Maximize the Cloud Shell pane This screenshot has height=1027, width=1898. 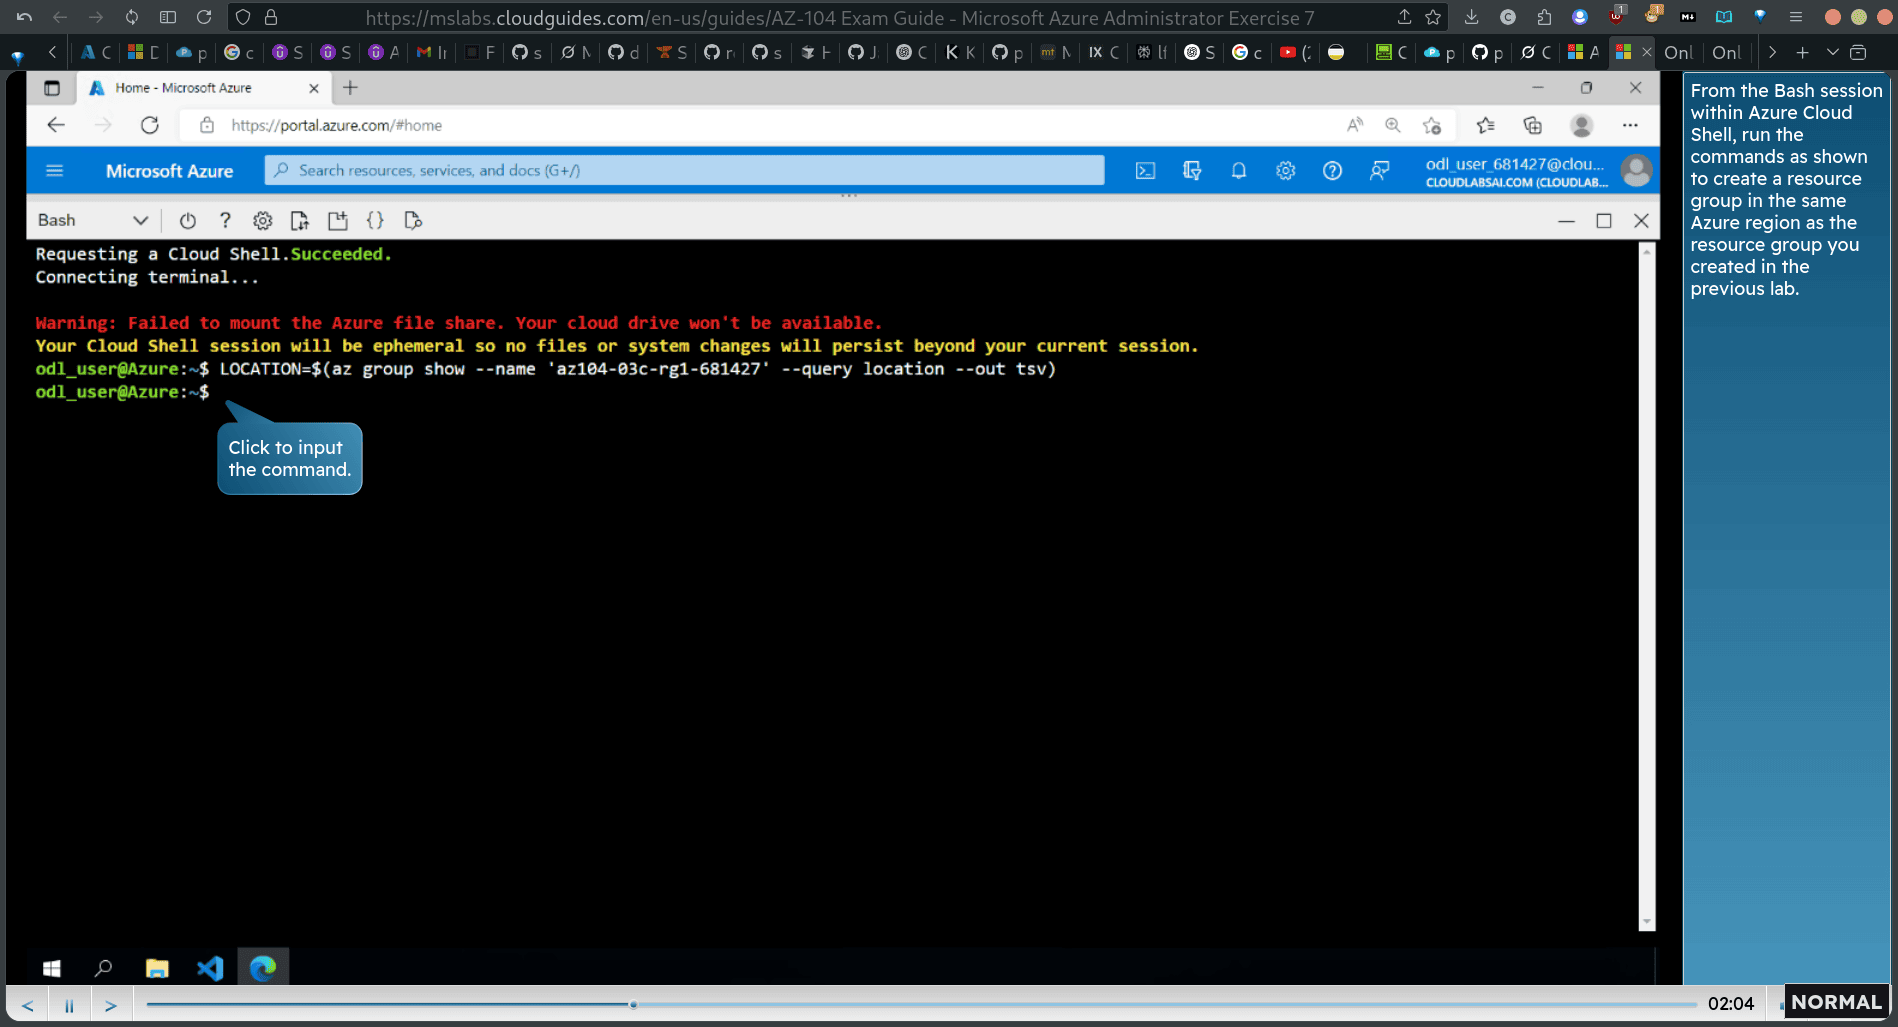pyautogui.click(x=1604, y=221)
